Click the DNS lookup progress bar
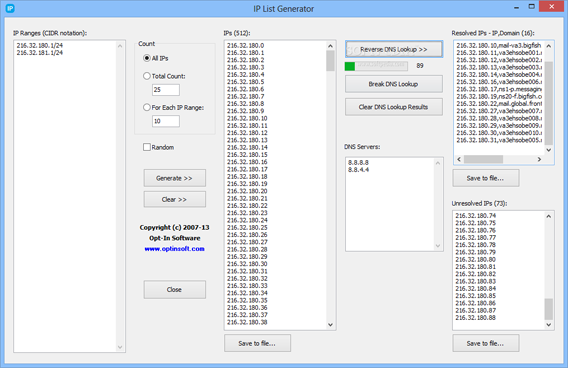This screenshot has height=368, width=568. [376, 66]
